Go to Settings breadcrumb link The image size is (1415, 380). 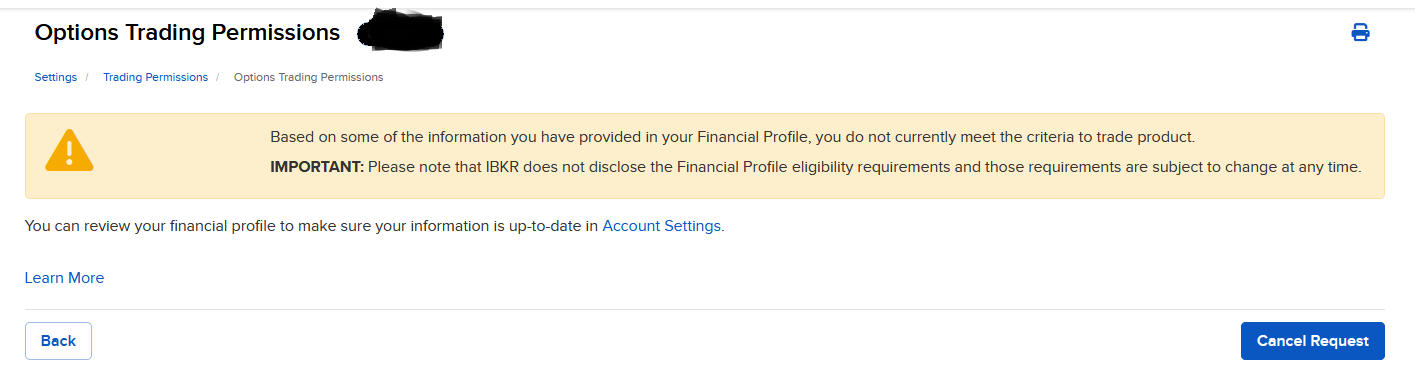[x=55, y=77]
